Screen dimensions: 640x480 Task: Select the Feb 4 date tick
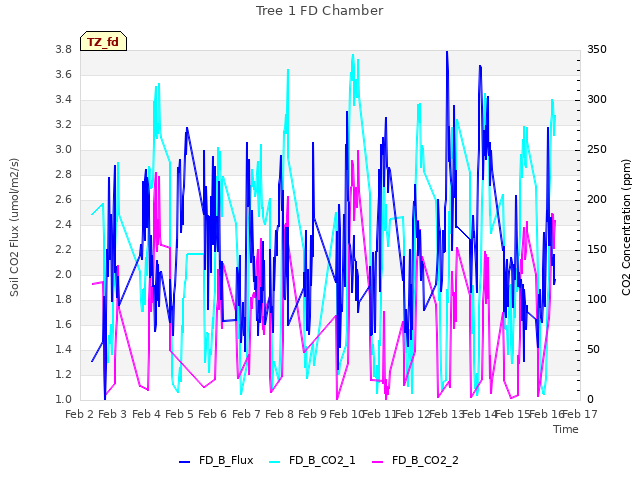146,414
